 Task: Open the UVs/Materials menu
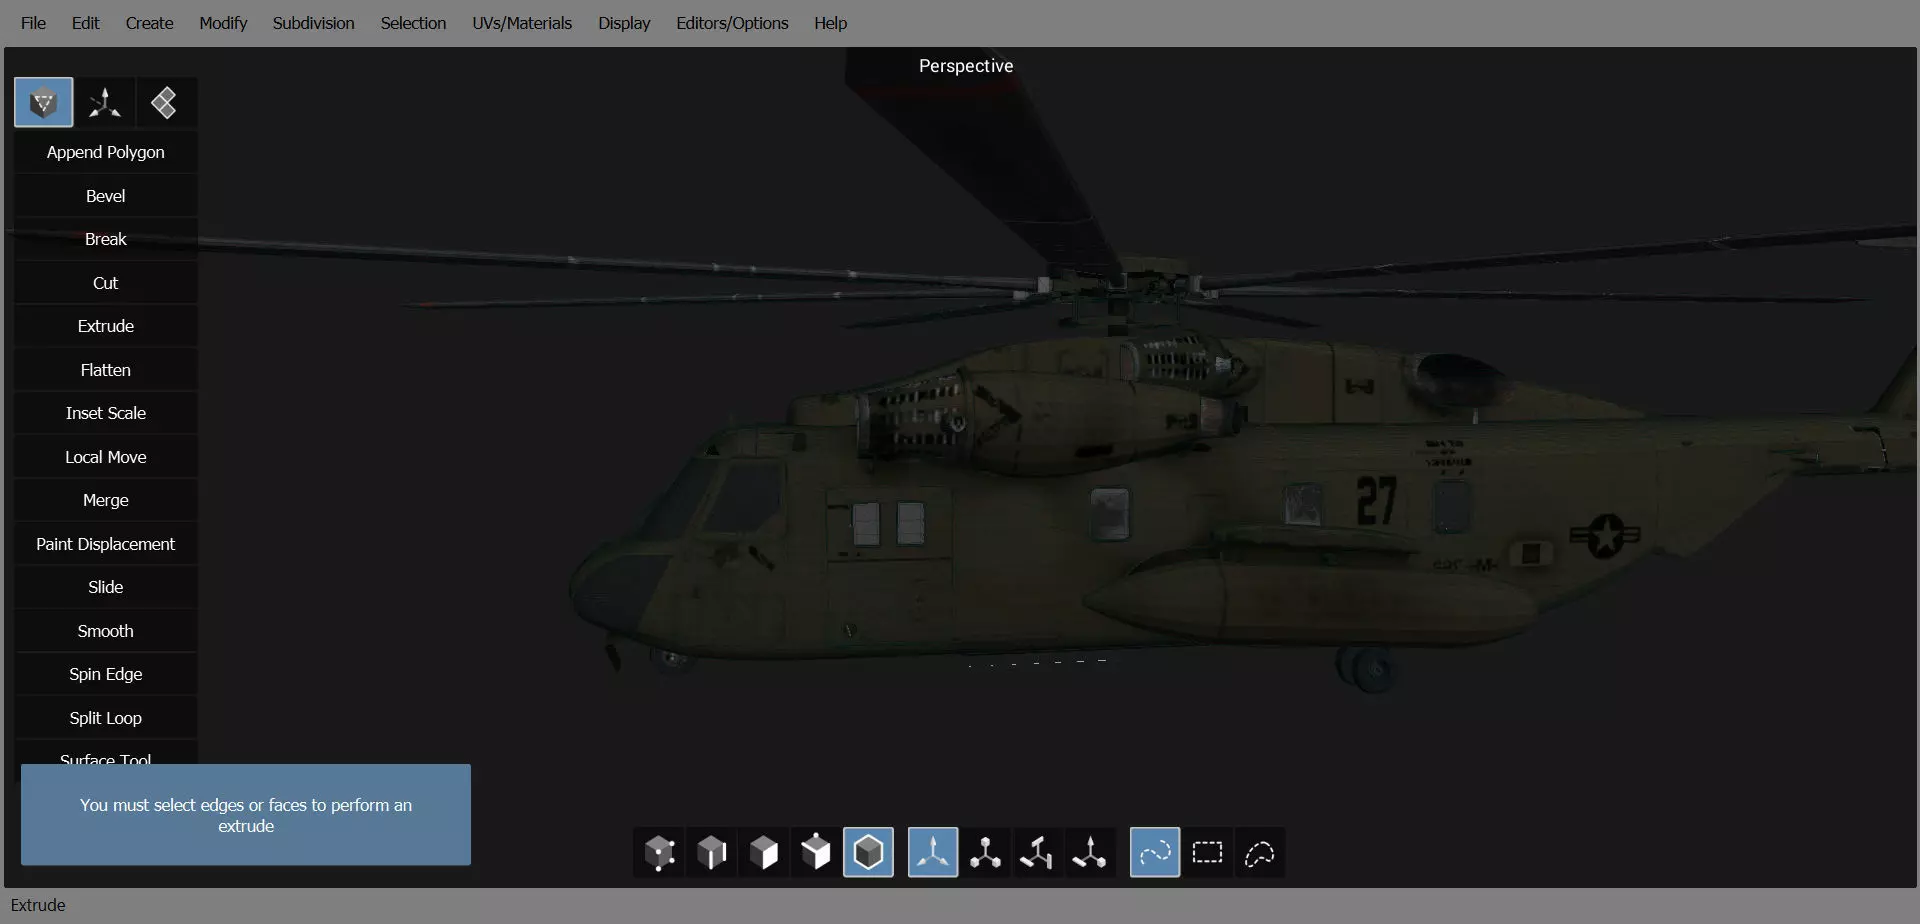(522, 23)
